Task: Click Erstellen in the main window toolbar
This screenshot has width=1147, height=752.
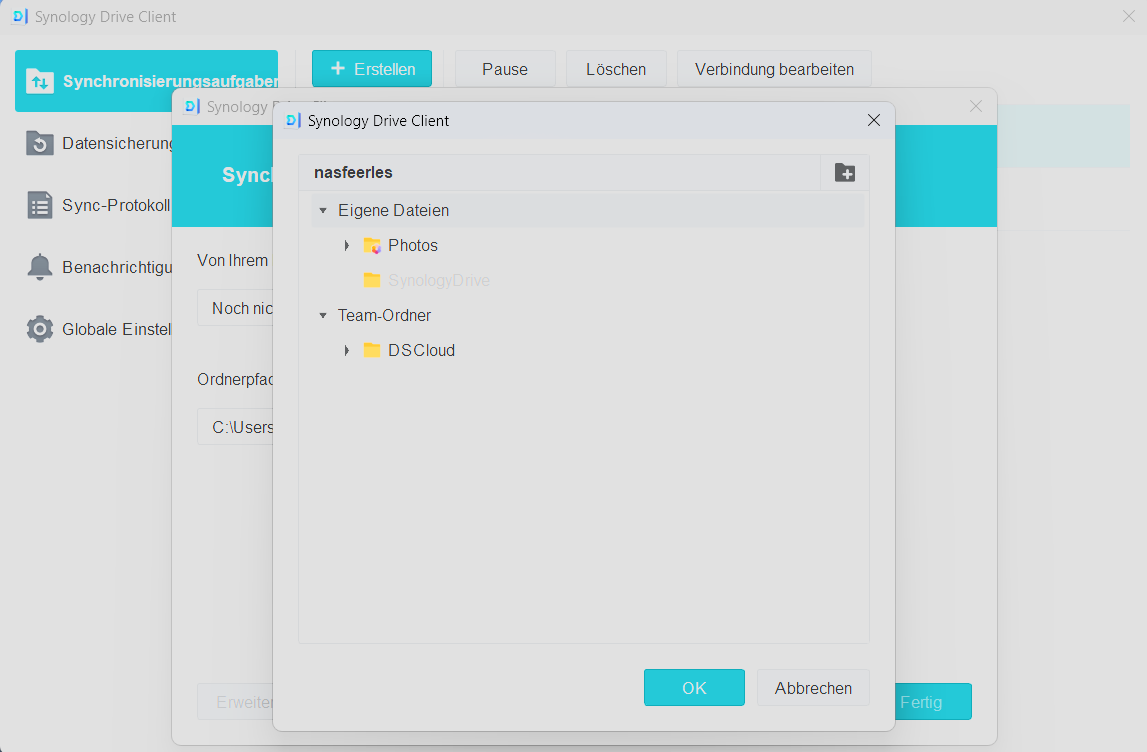Action: (372, 69)
